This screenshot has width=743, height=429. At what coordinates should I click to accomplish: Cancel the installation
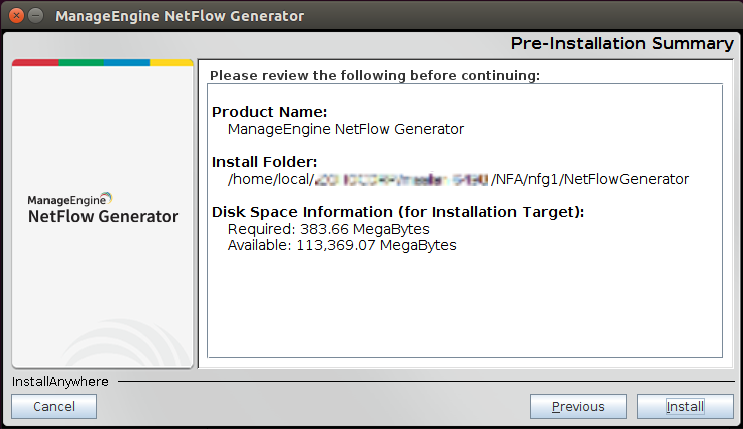[x=54, y=406]
